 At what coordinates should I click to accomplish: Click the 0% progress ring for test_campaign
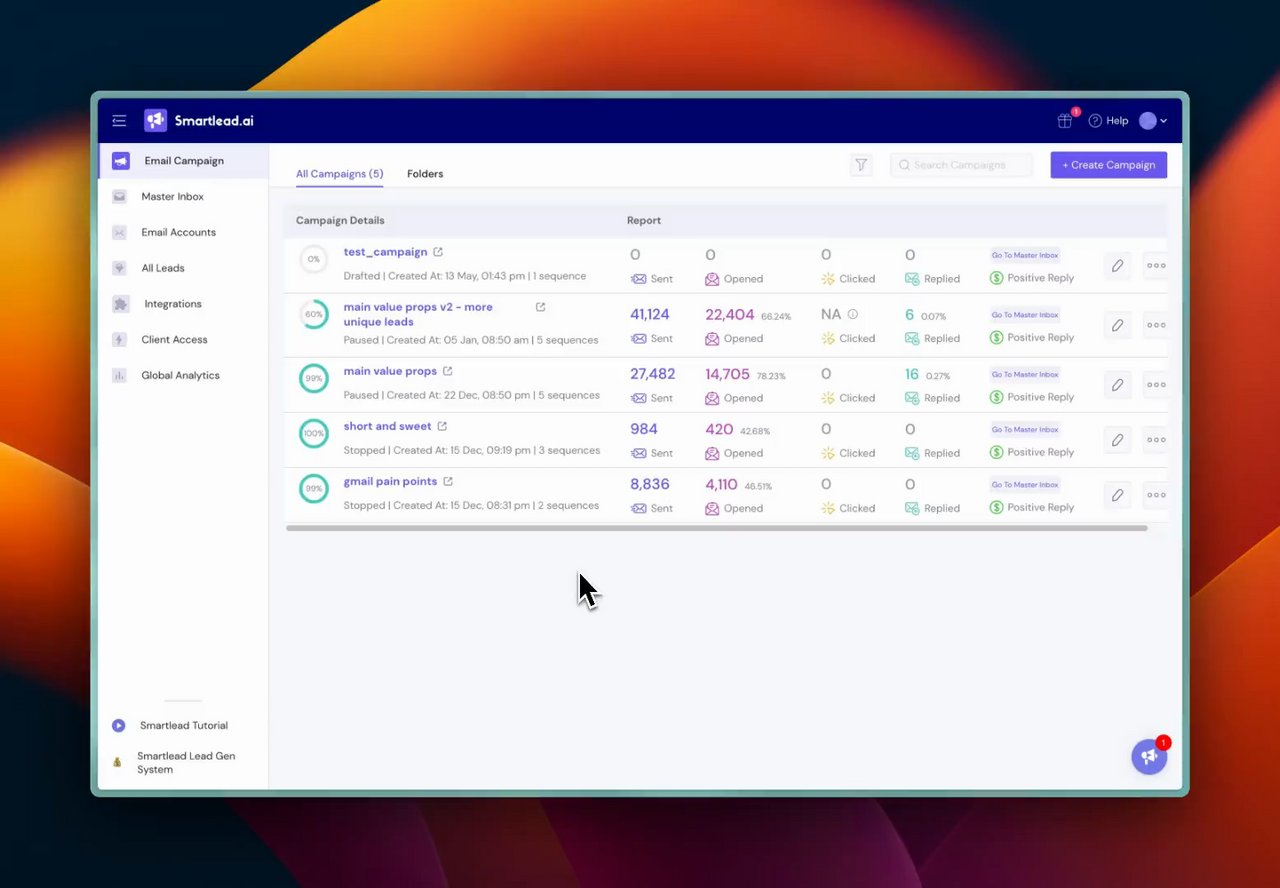314,259
